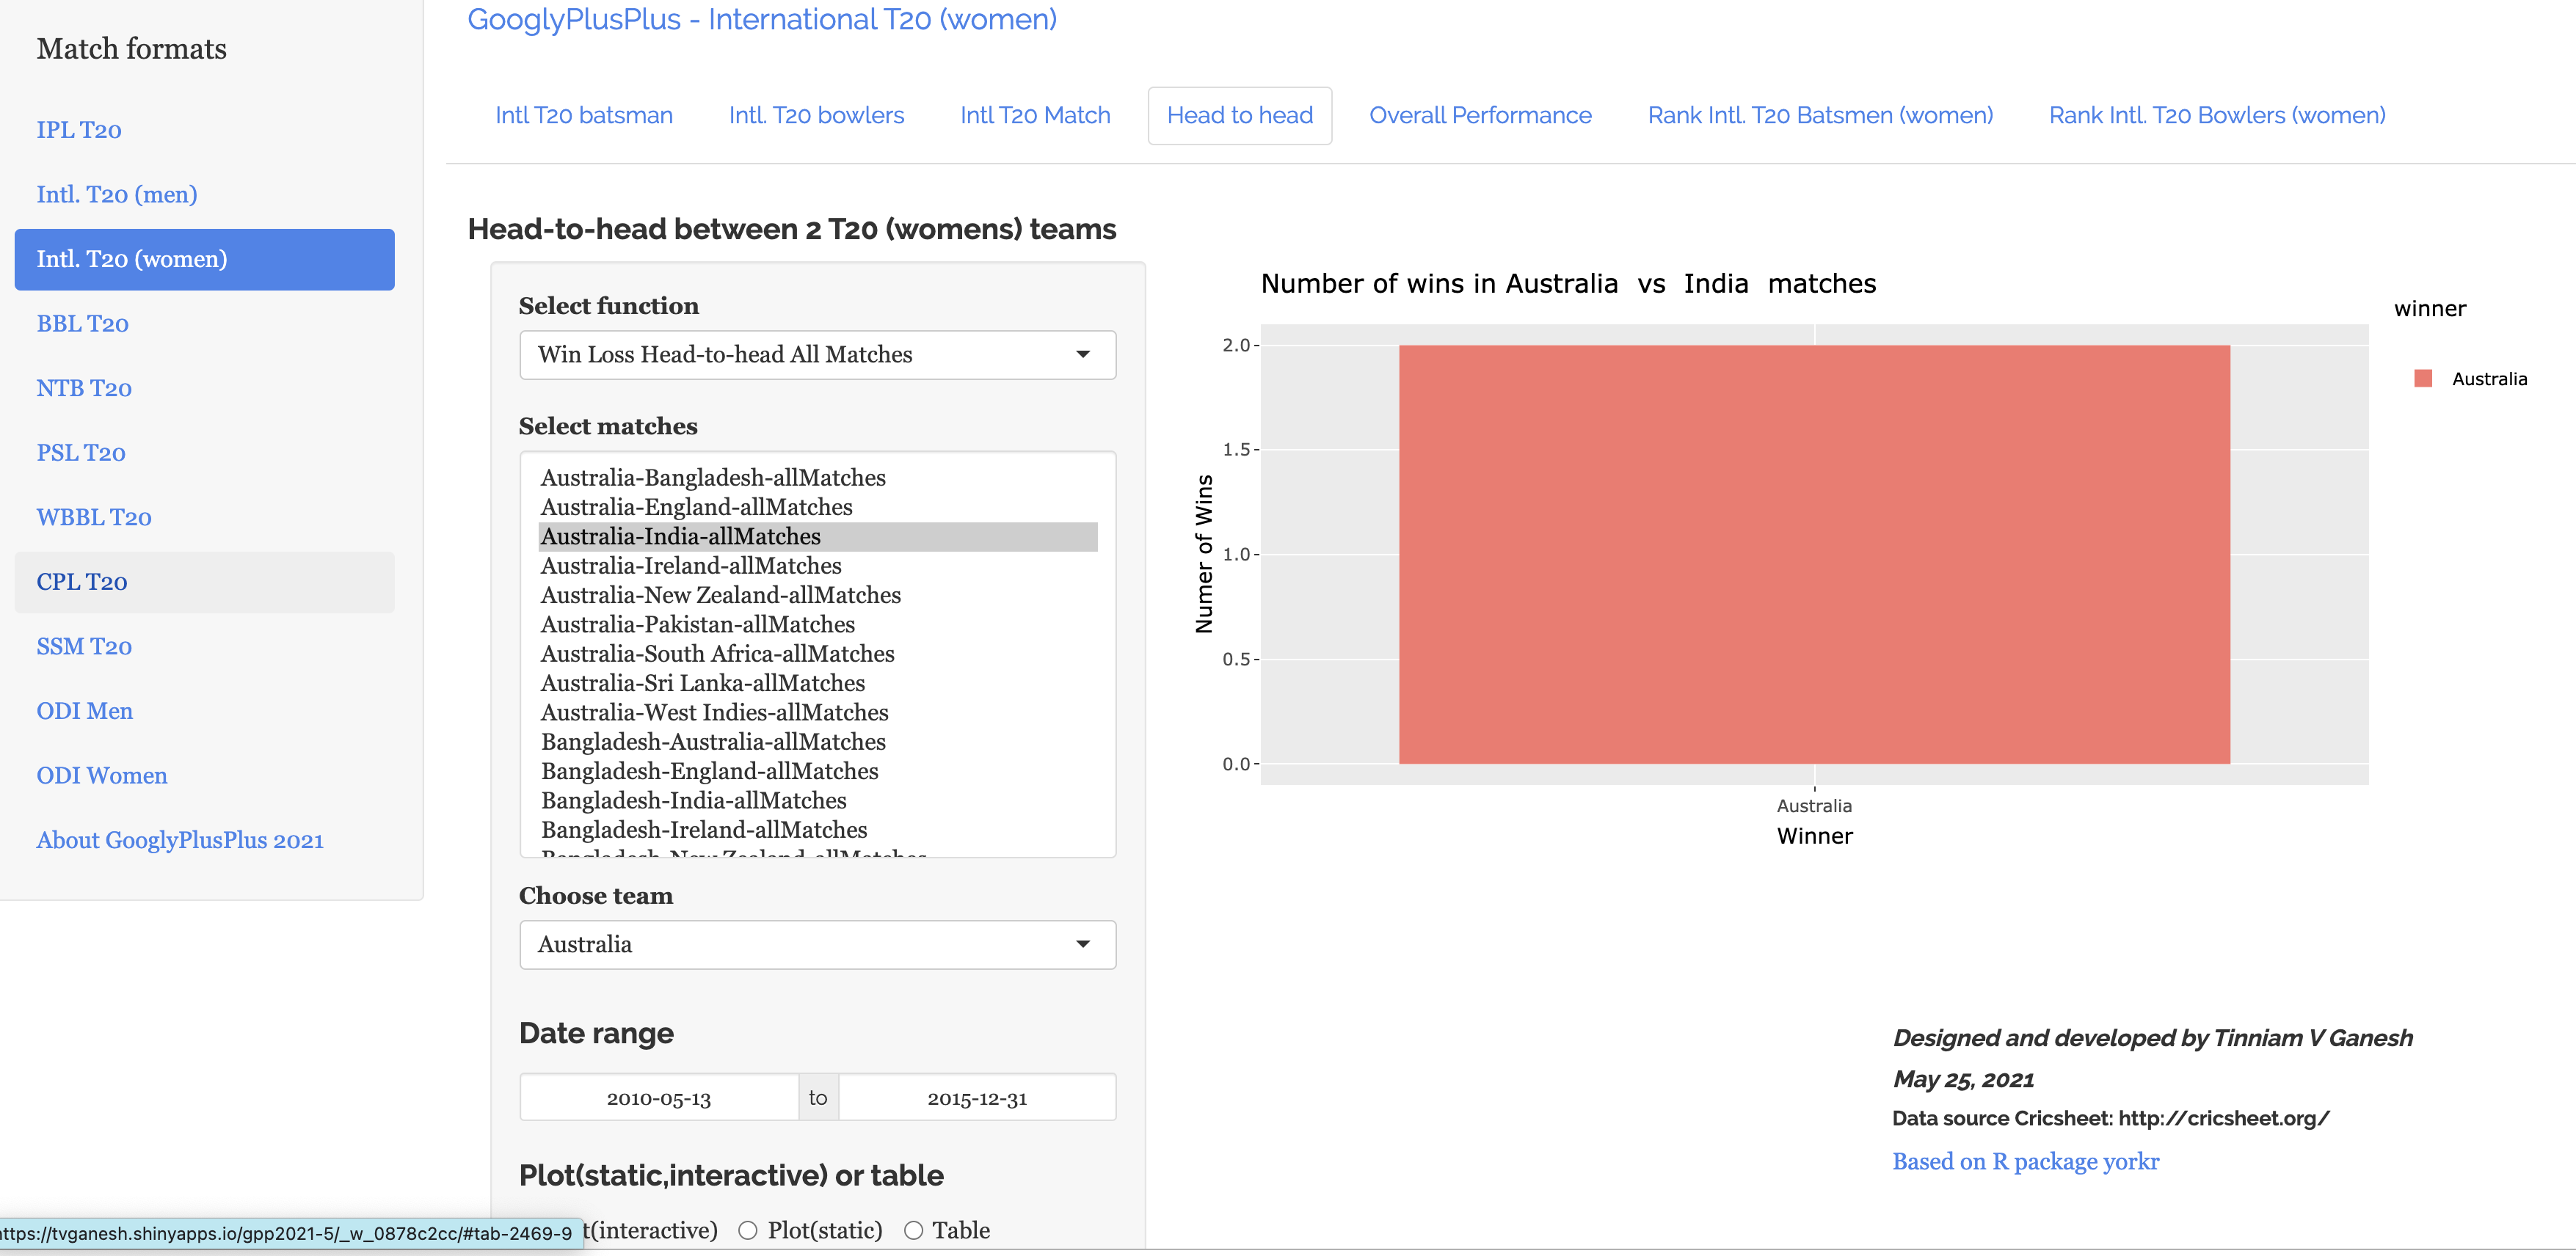
Task: Open the Overall Performance tab
Action: (x=1479, y=116)
